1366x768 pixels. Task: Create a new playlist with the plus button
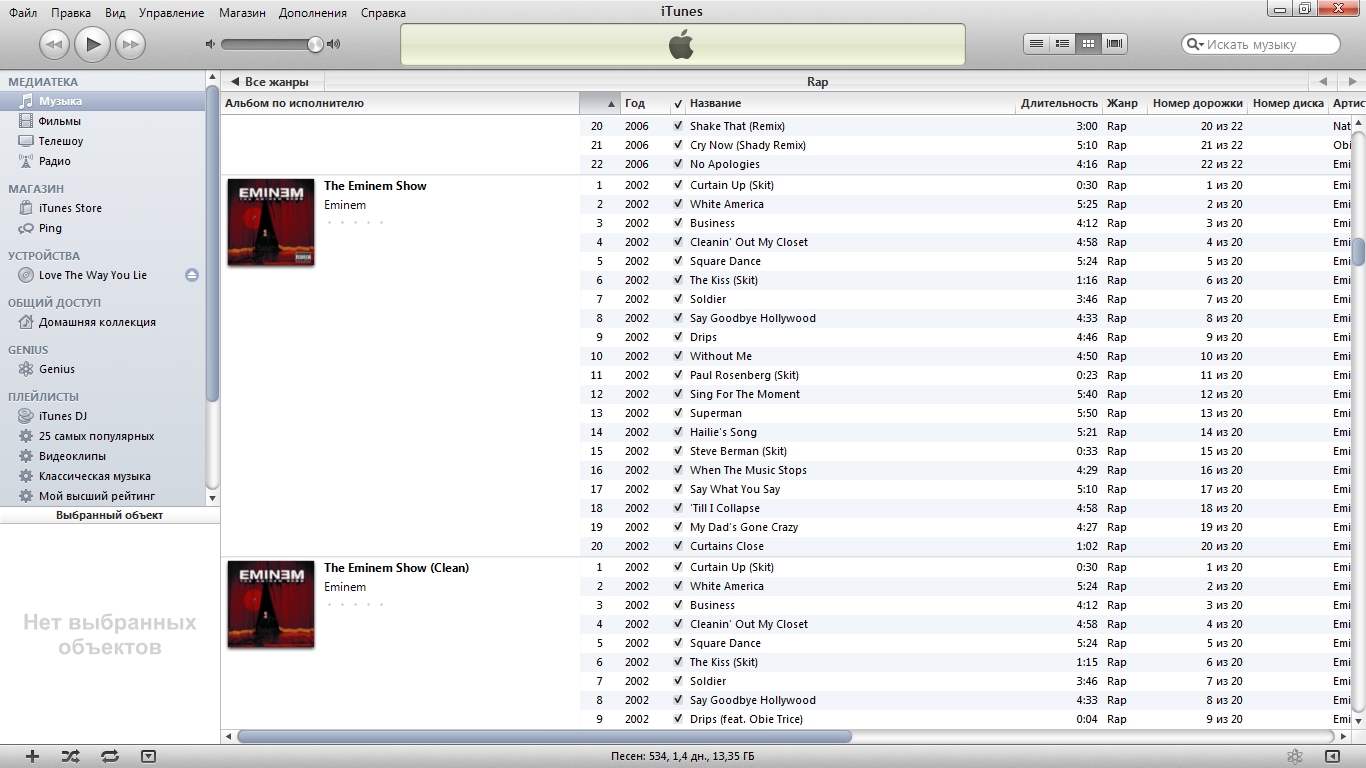(x=32, y=757)
